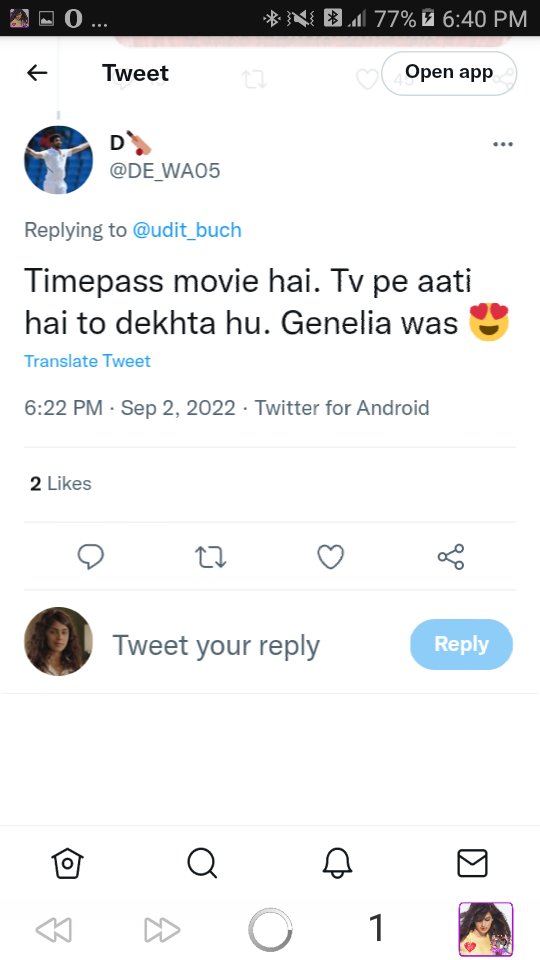The width and height of the screenshot is (540, 960).
Task: Share the tweet via share icon
Action: (x=451, y=557)
